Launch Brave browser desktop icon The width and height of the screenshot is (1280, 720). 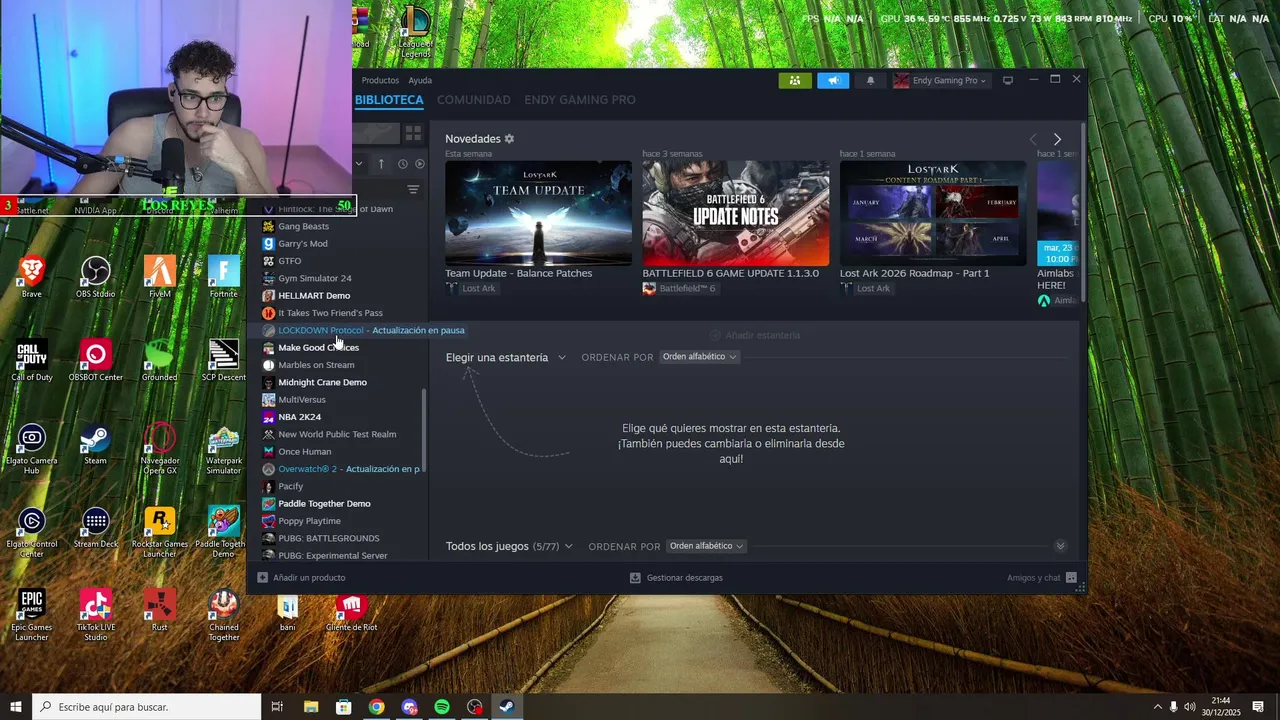point(32,277)
